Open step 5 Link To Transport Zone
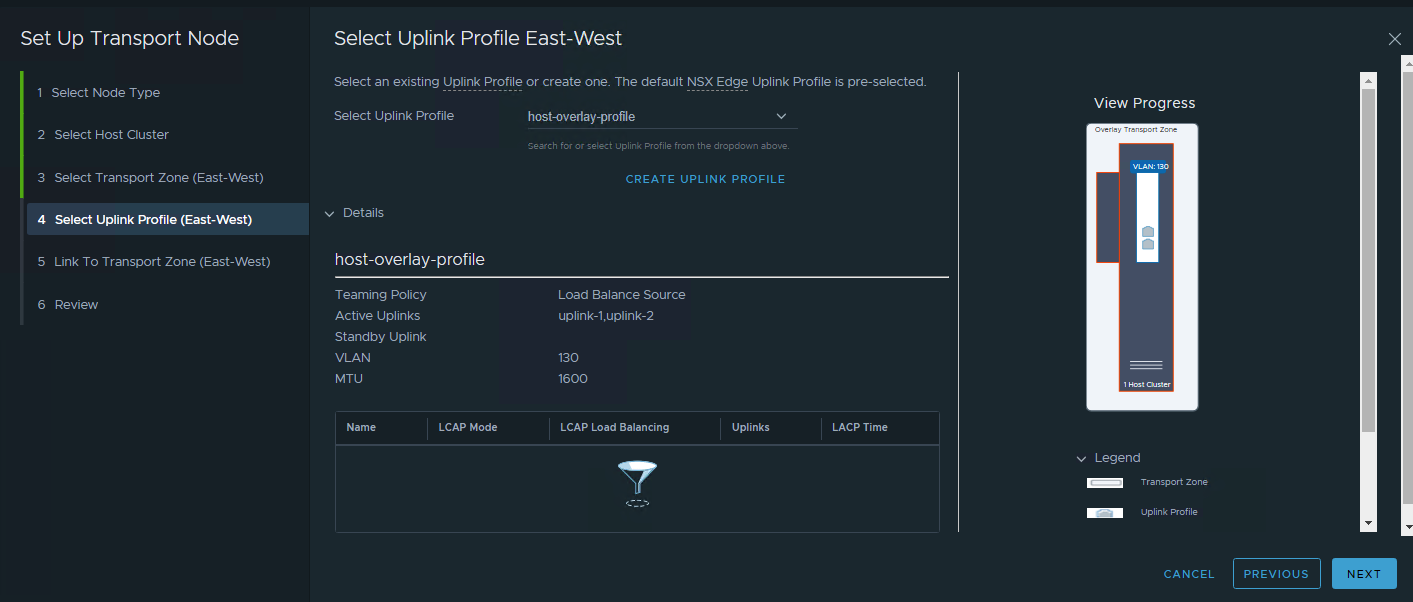The width and height of the screenshot is (1413, 602). [x=162, y=262]
